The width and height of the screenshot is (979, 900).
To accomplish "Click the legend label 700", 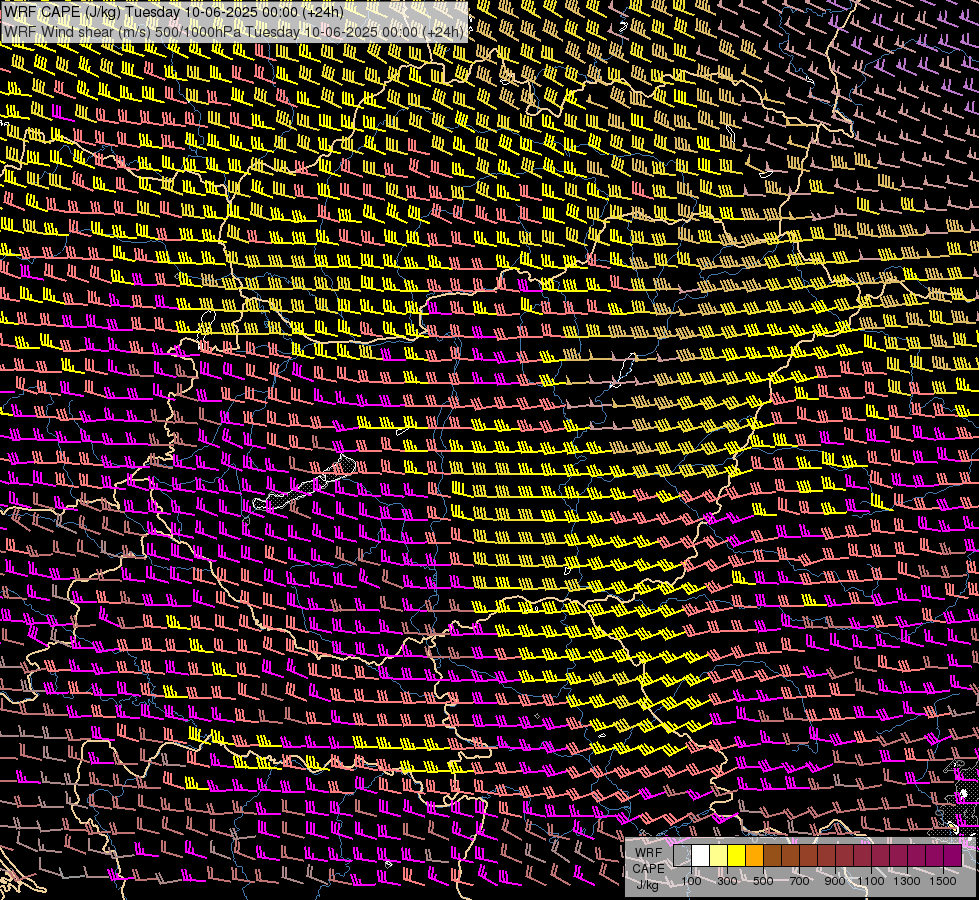I will coord(799,881).
